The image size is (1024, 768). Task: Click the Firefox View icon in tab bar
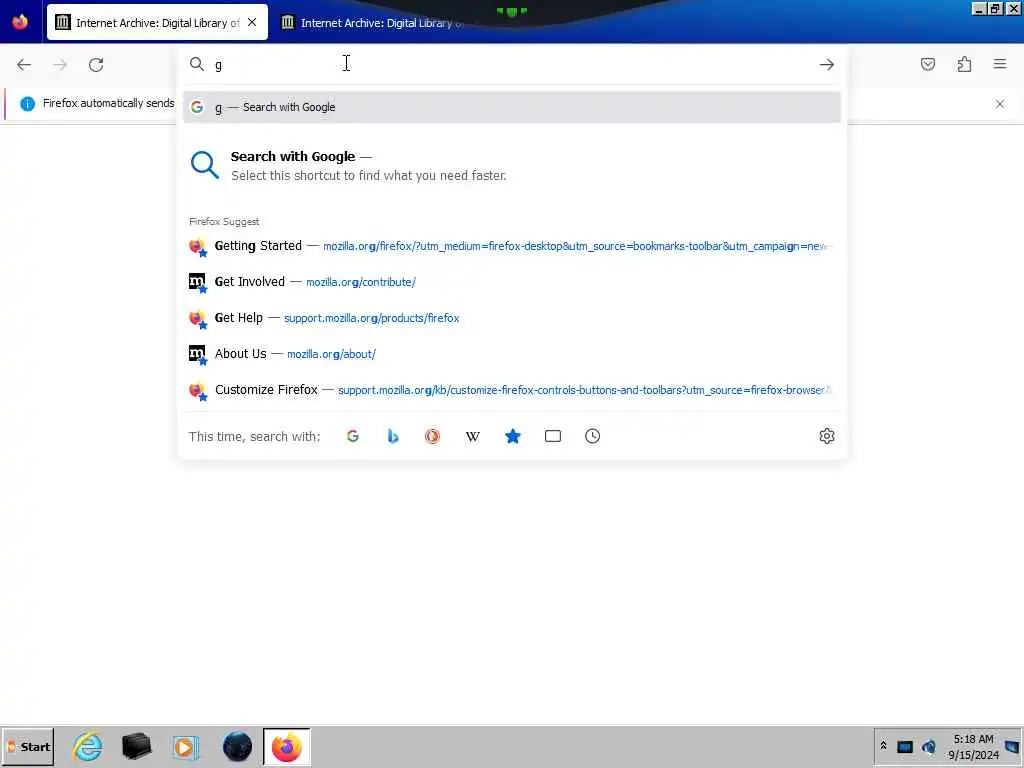click(20, 22)
